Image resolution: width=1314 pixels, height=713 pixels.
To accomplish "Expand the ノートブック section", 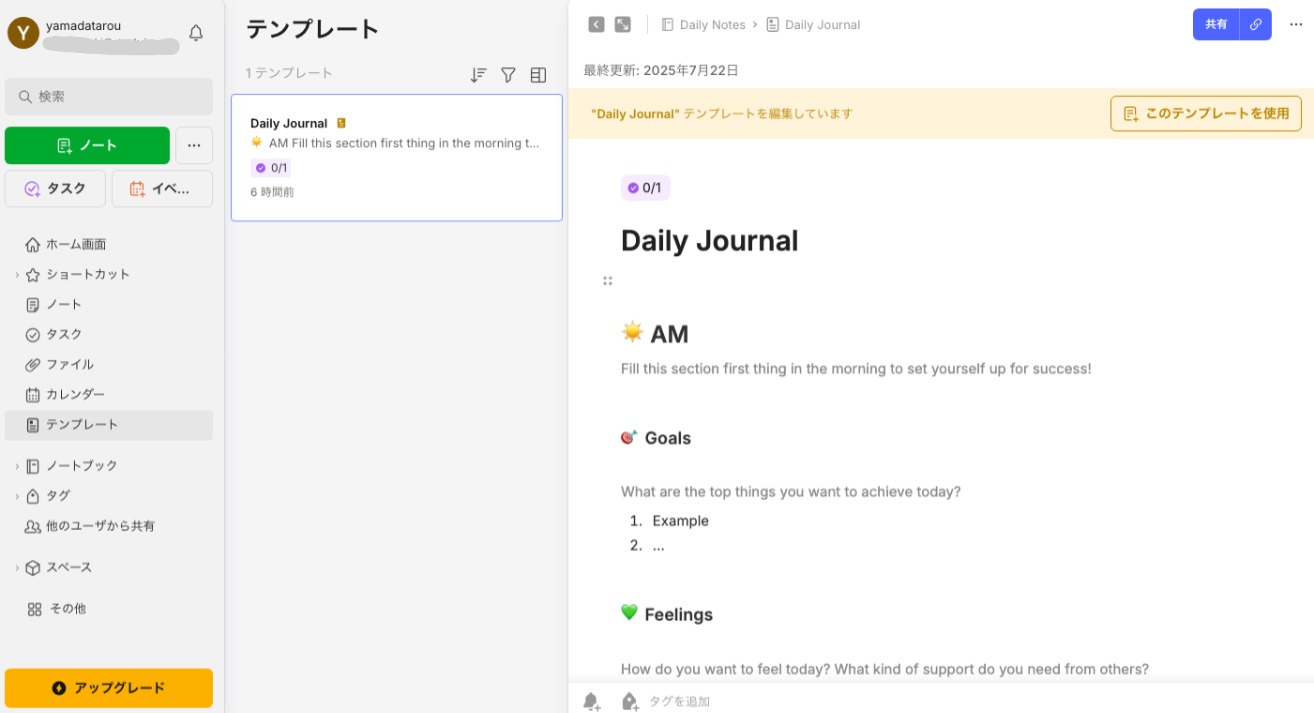I will pyautogui.click(x=16, y=465).
